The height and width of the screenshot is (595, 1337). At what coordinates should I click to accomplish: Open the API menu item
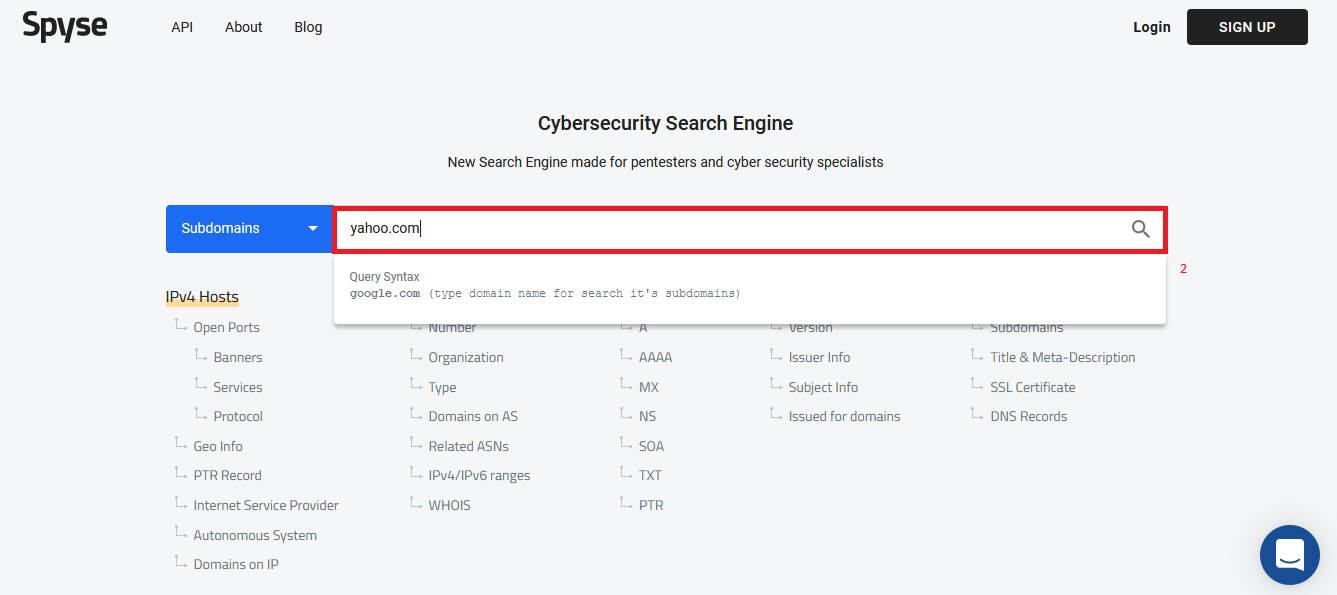tap(182, 27)
